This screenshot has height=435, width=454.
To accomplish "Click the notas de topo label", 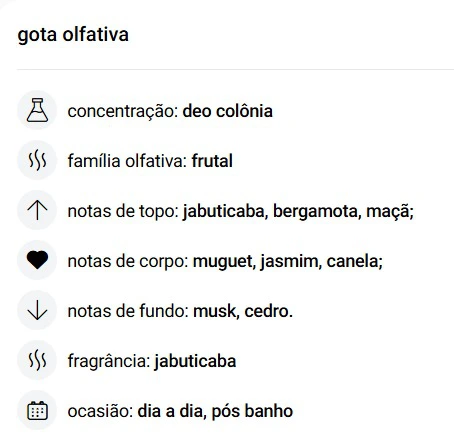I will coord(123,211).
